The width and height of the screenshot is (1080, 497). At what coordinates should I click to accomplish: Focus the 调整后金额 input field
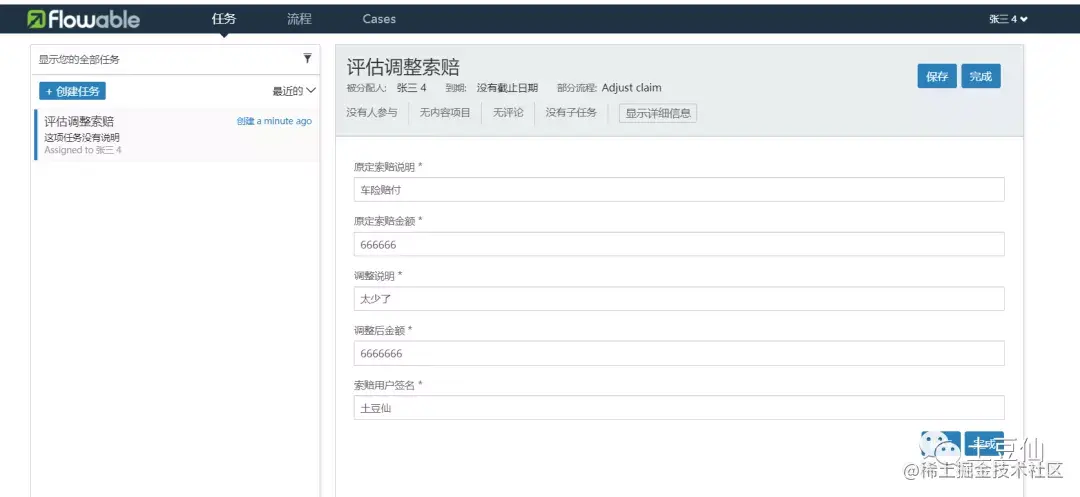[679, 353]
